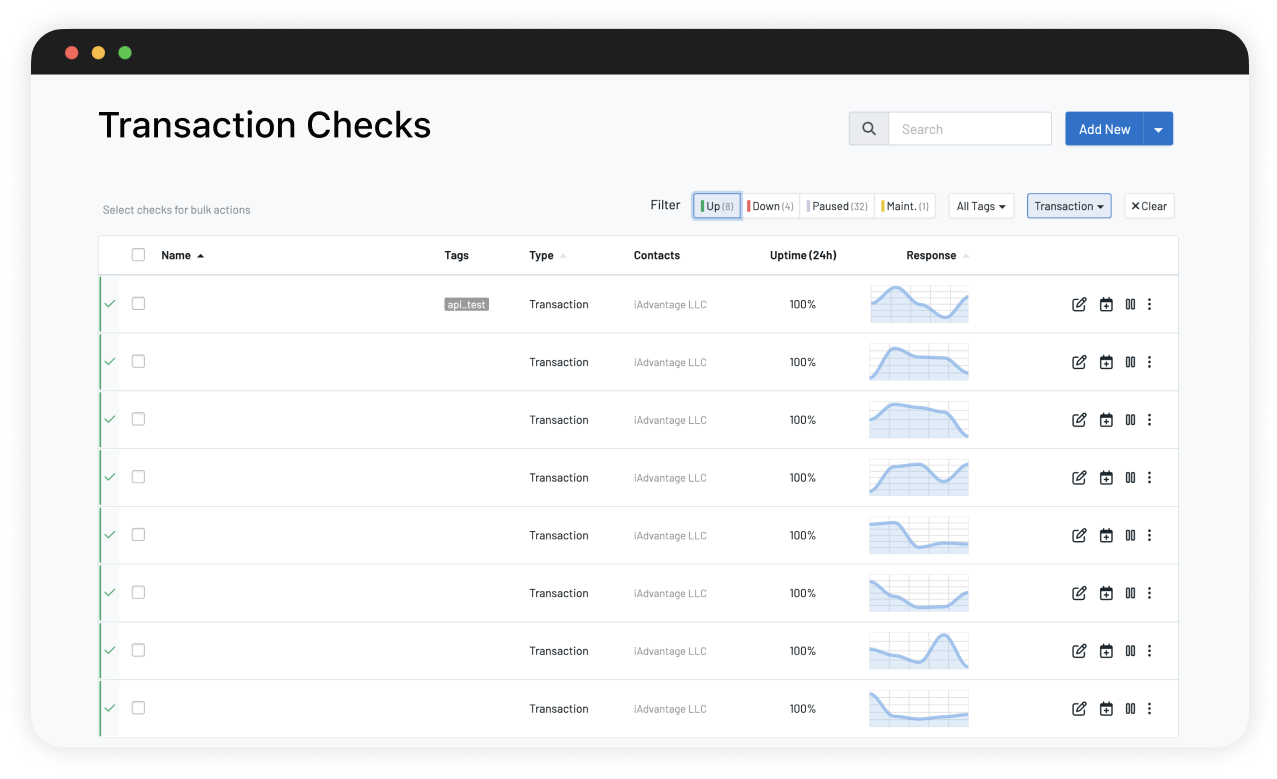Click calendar-plus icon in fourth check row
Viewport: 1277px width, 779px height.
tap(1106, 478)
